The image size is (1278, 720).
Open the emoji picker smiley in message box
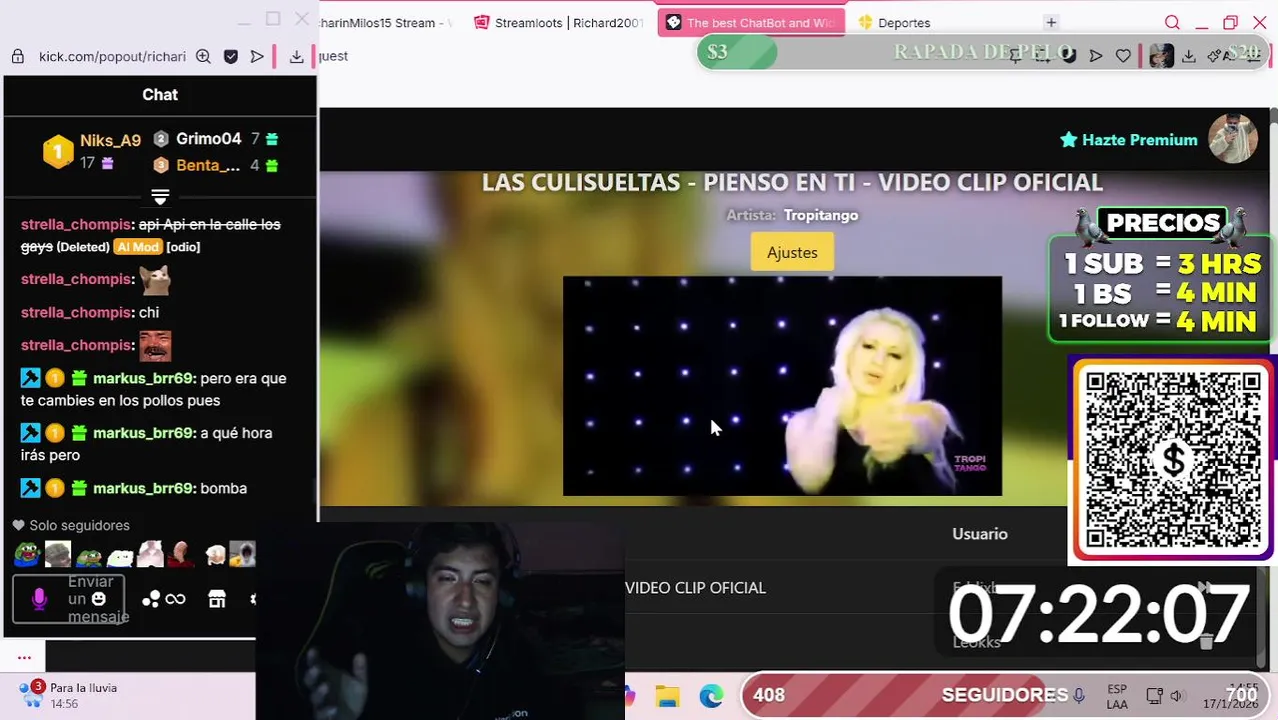pyautogui.click(x=98, y=598)
